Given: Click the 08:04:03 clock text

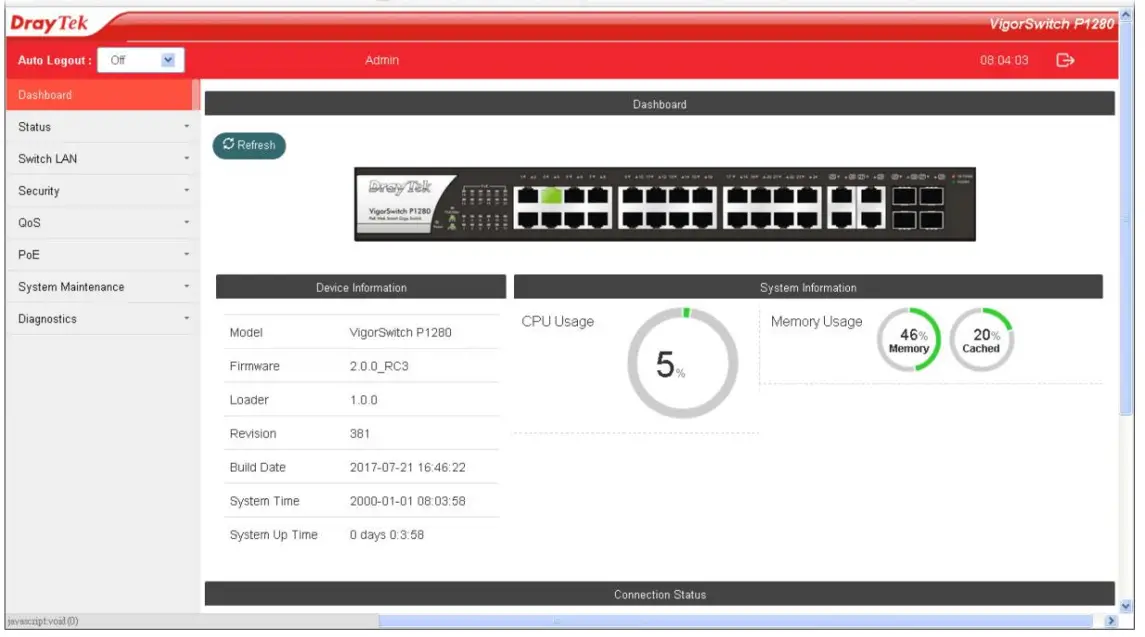Looking at the screenshot, I should 1004,60.
